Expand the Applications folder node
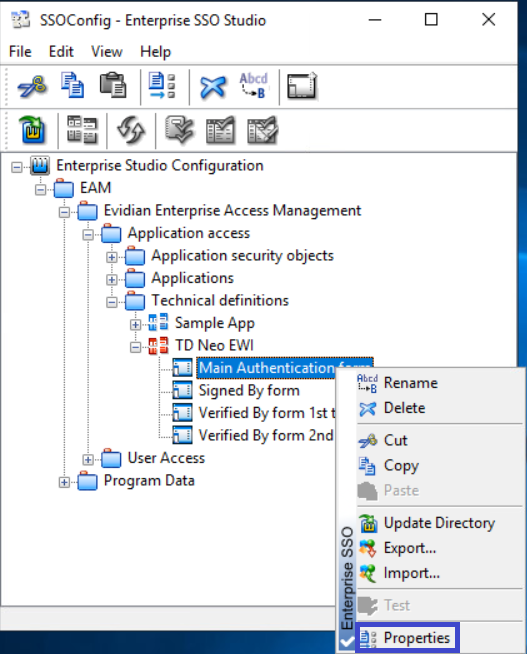Image resolution: width=527 pixels, height=654 pixels. click(x=112, y=279)
